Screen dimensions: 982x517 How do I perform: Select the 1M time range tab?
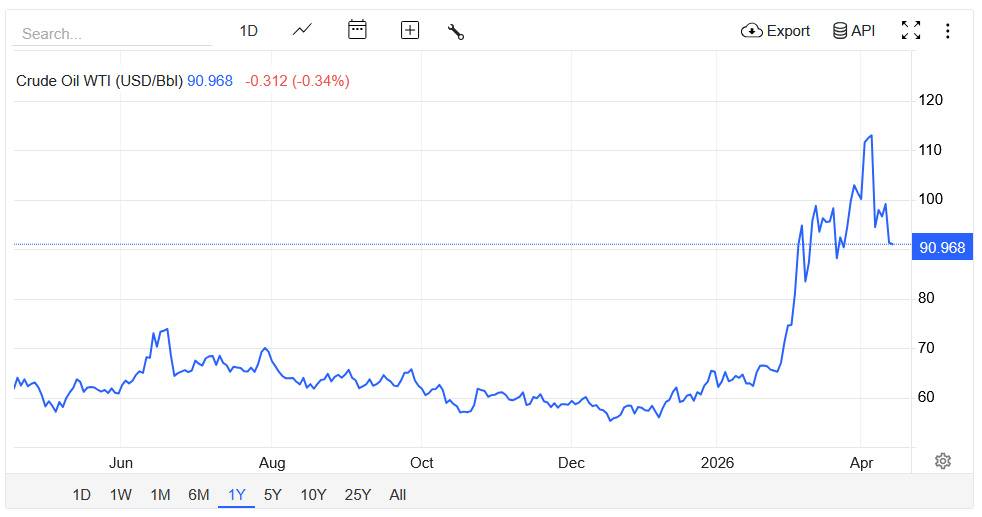[160, 495]
